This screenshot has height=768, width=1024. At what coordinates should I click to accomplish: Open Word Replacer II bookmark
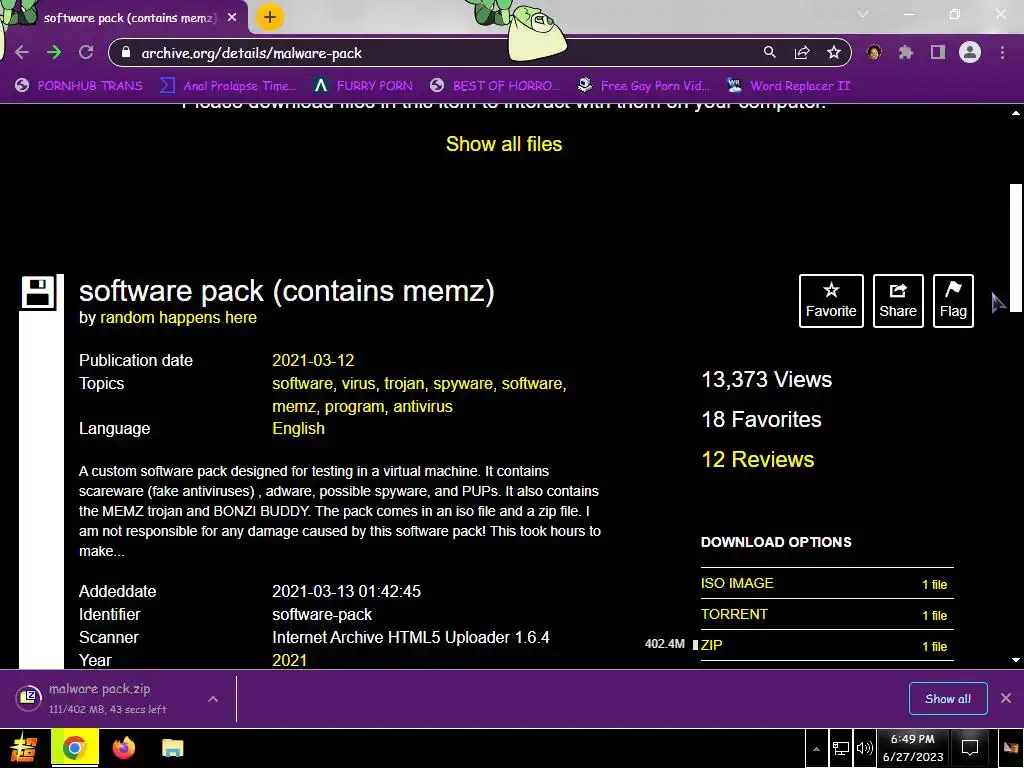(x=789, y=86)
